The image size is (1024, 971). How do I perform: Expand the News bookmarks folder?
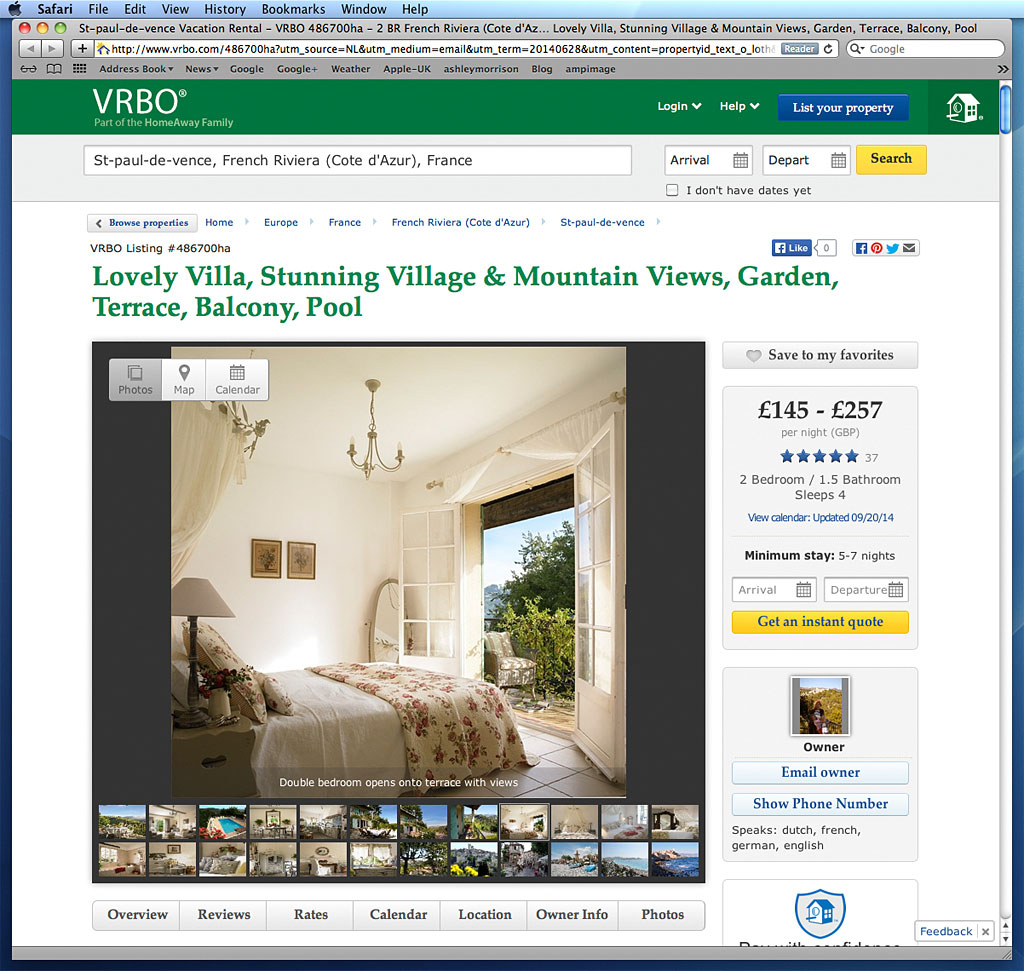click(x=201, y=69)
